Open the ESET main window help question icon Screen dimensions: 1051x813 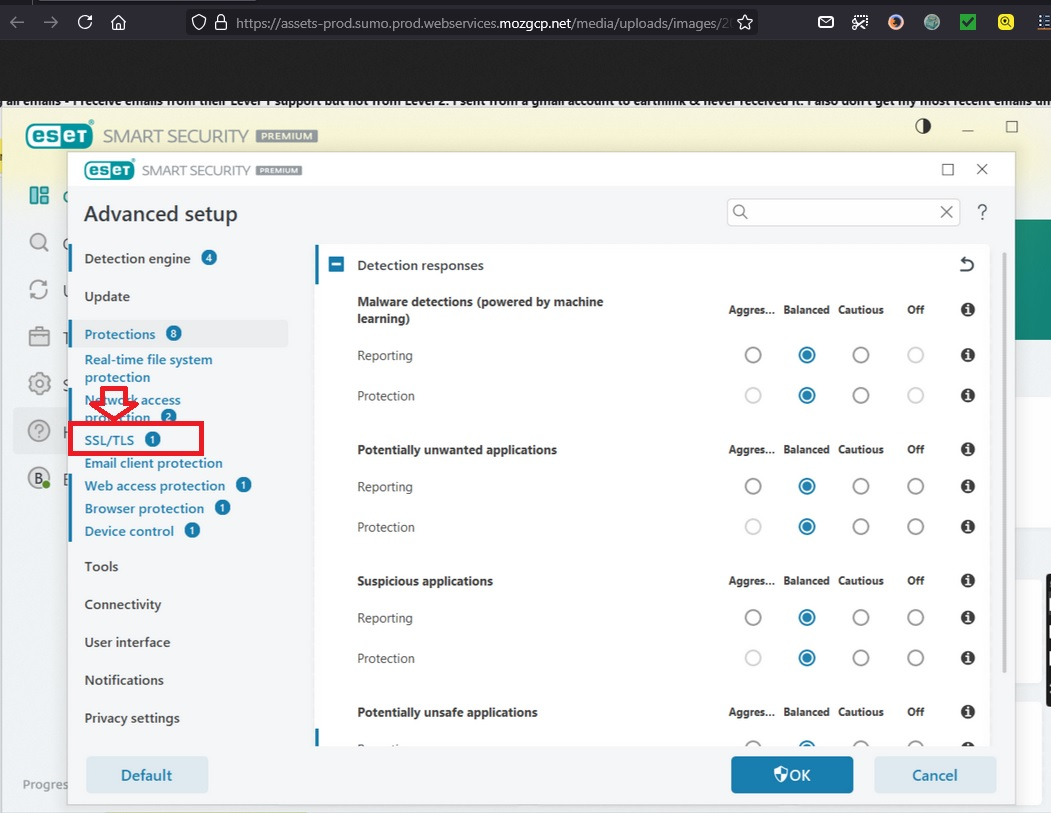click(39, 430)
